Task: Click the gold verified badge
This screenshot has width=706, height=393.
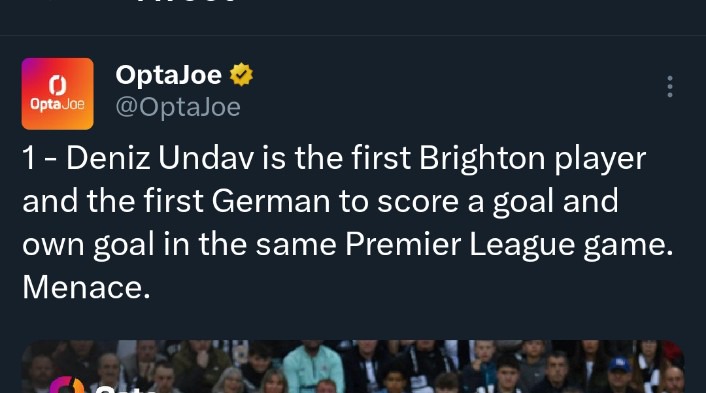Action: click(x=241, y=74)
